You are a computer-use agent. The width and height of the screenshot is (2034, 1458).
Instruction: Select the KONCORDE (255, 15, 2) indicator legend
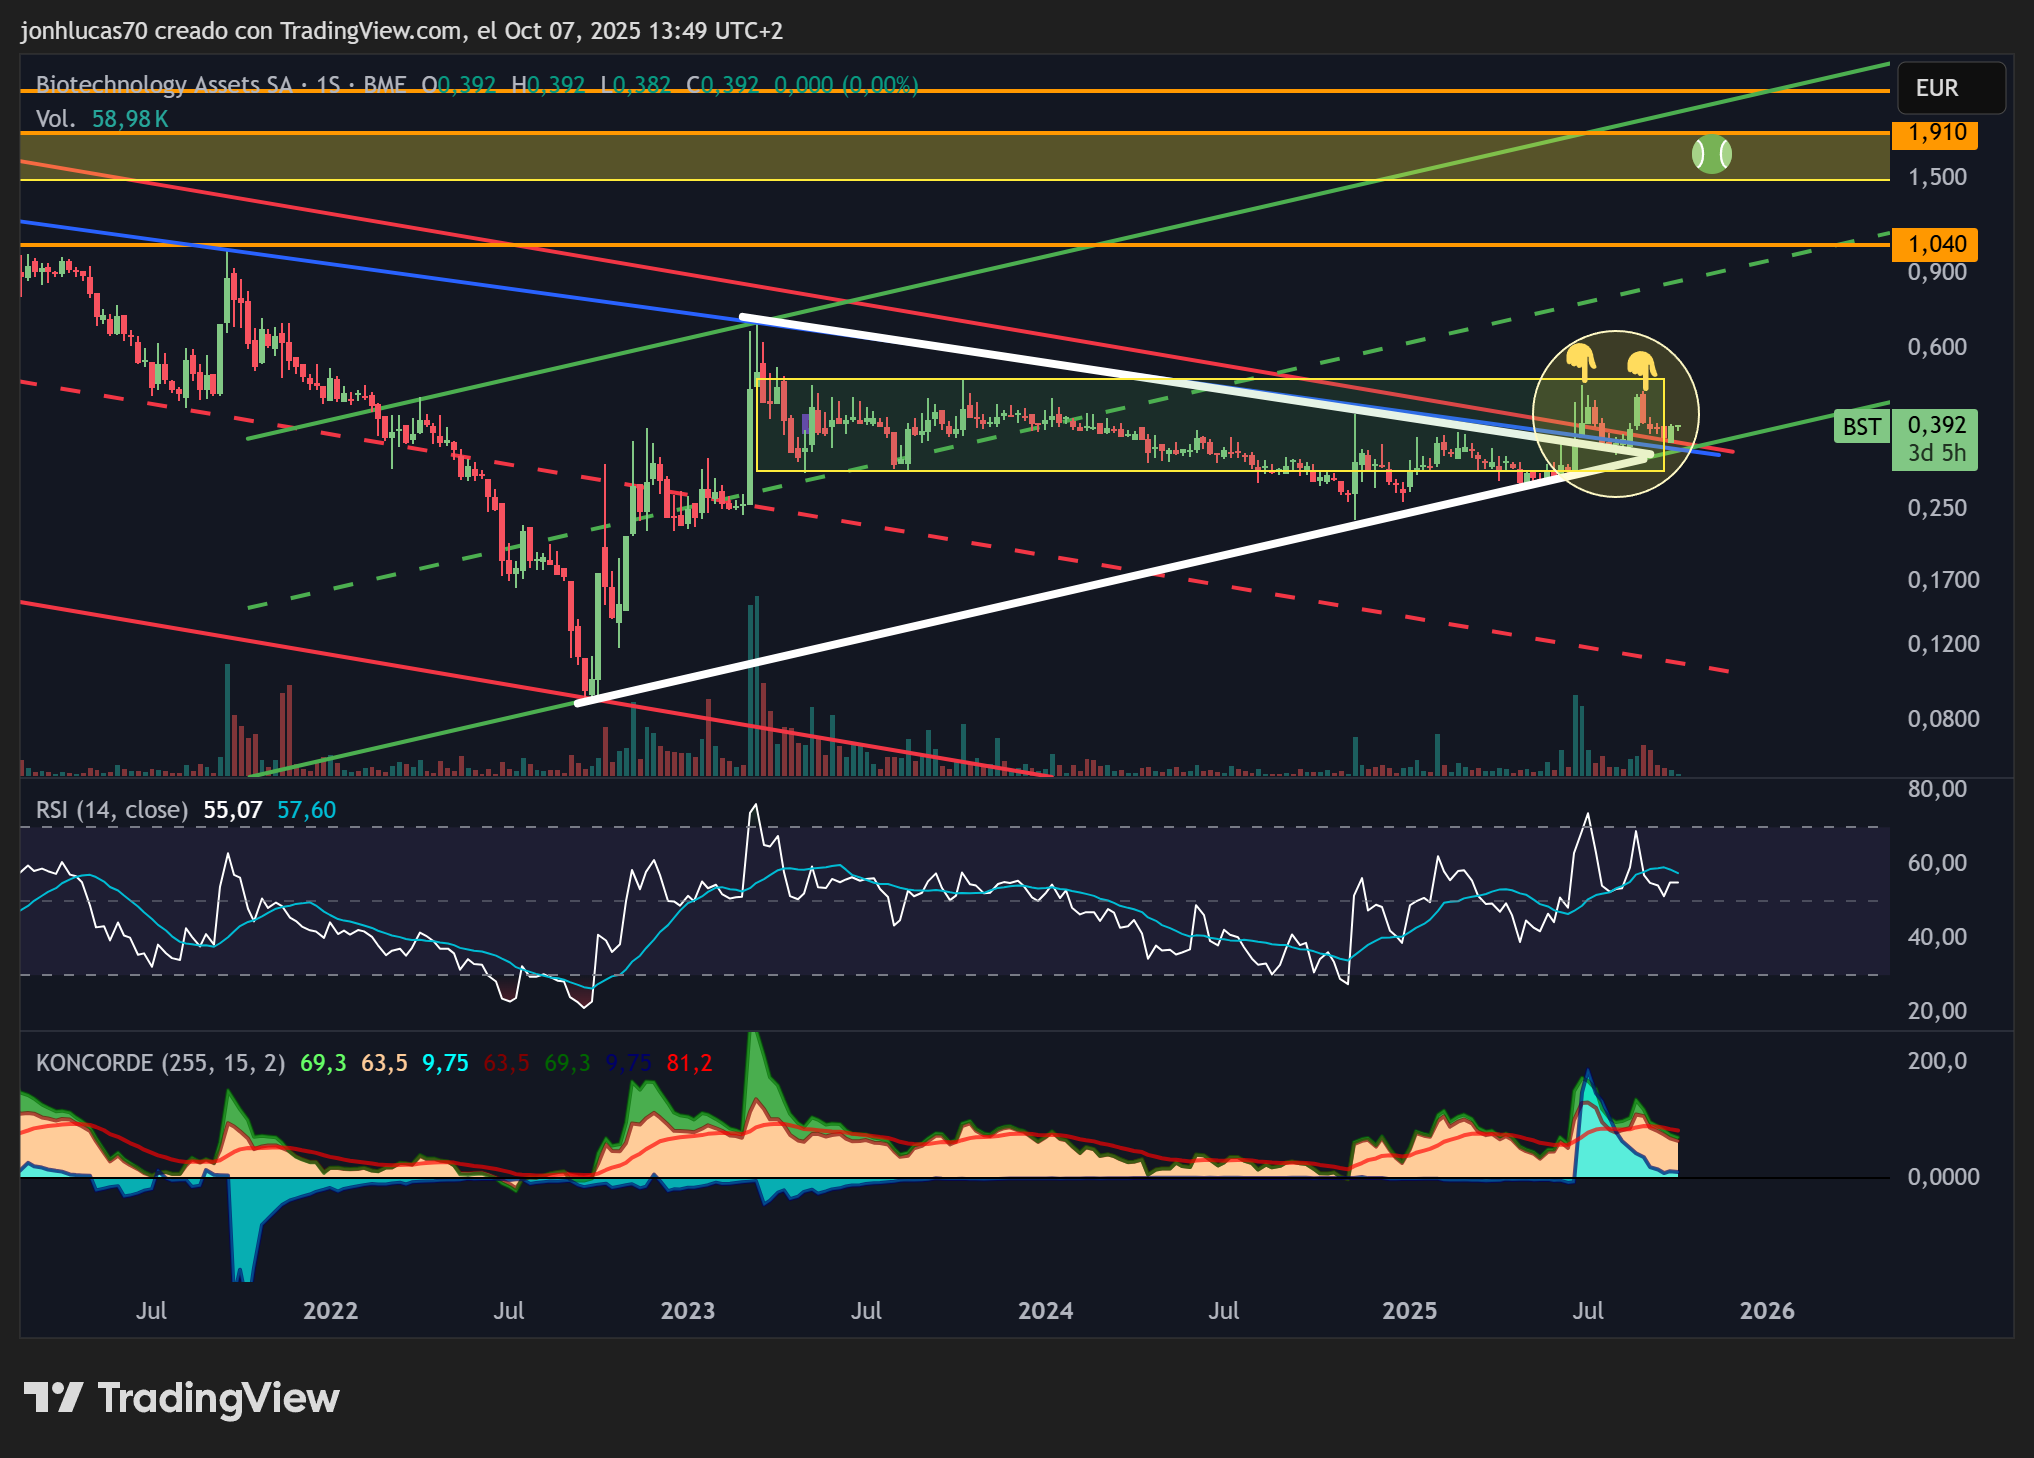tap(160, 1063)
